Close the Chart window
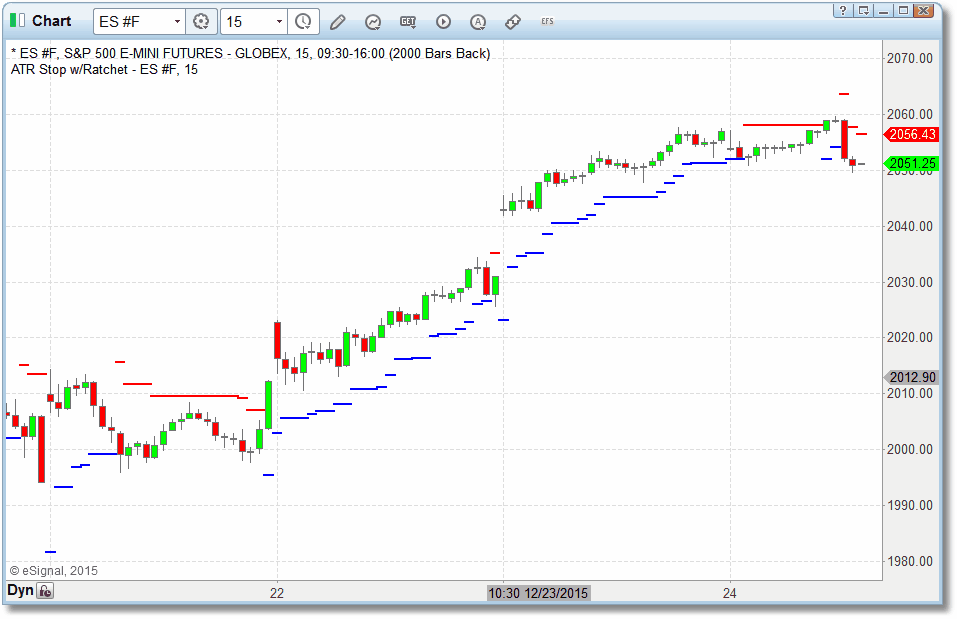Screen dimensions: 957x619 pos(924,10)
